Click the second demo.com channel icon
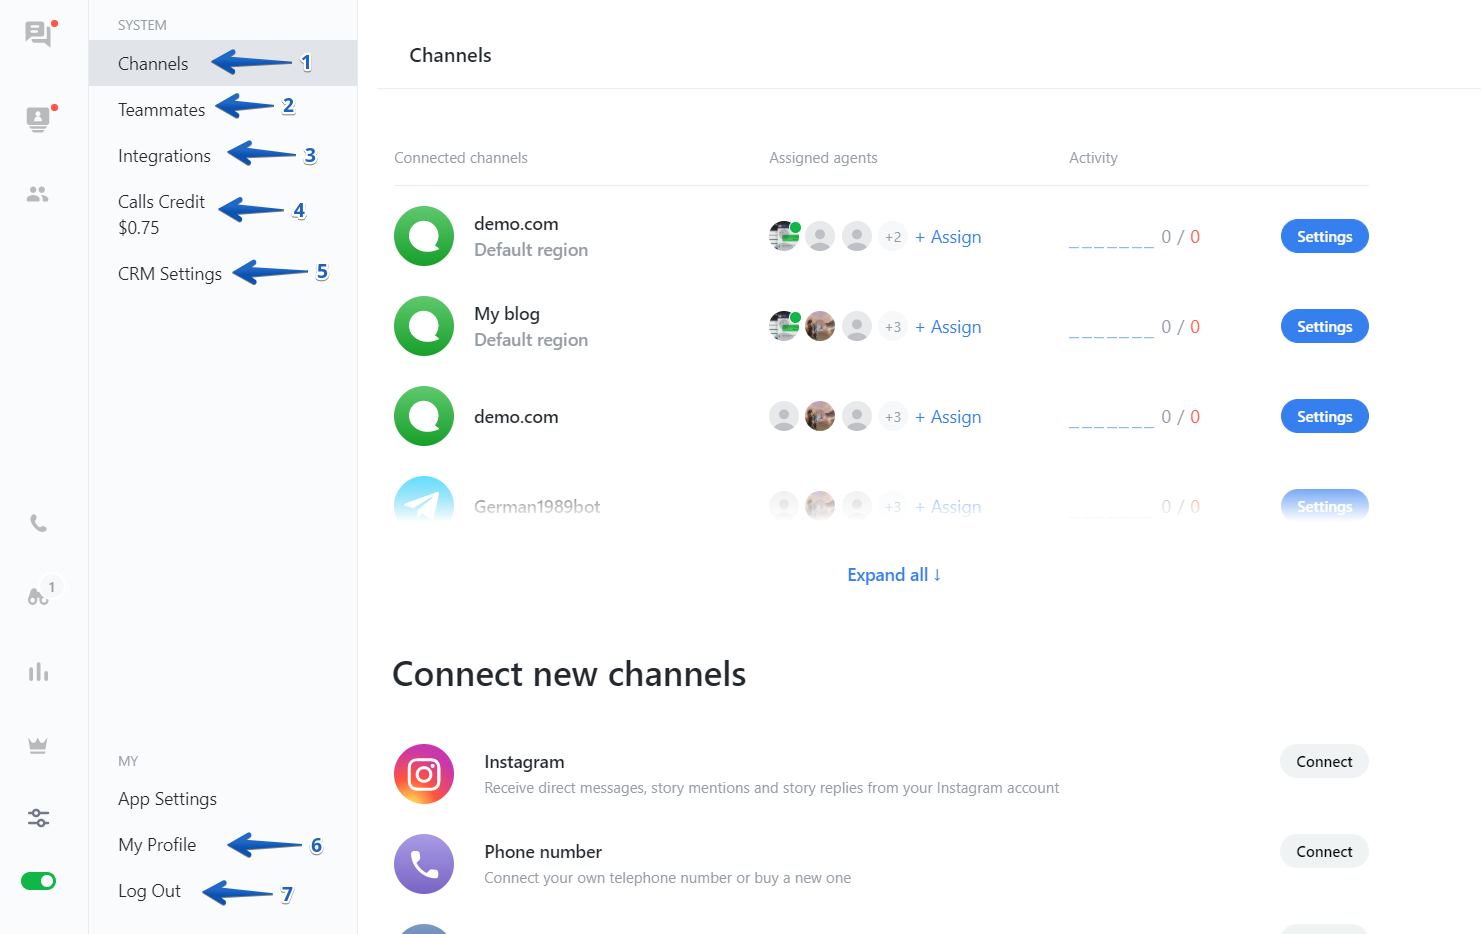Screen dimensions: 1481x934 coord(424,416)
